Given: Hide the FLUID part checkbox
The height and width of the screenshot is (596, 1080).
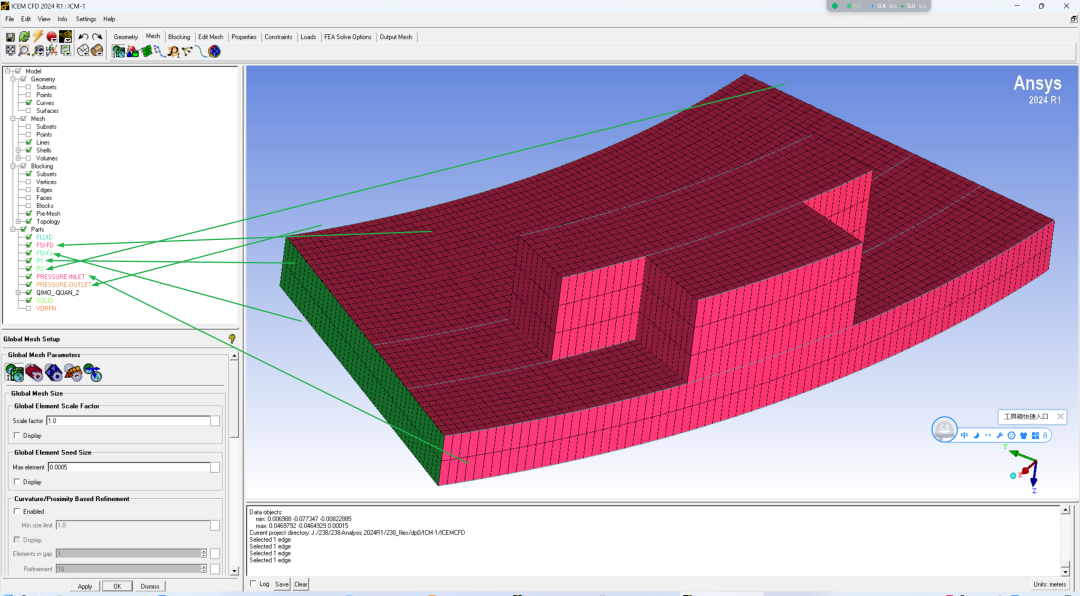Looking at the screenshot, I should (29, 238).
